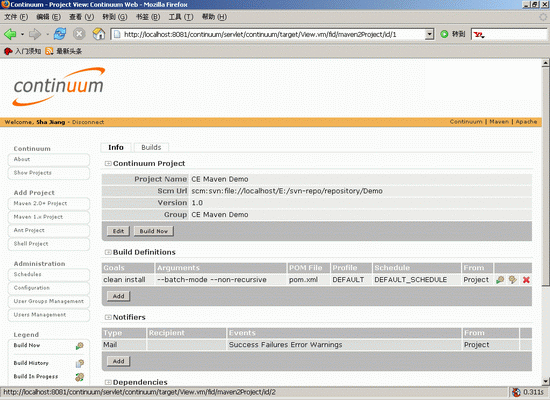The height and width of the screenshot is (400, 550).
Task: Delete the clean install build definition
Action: [x=526, y=280]
